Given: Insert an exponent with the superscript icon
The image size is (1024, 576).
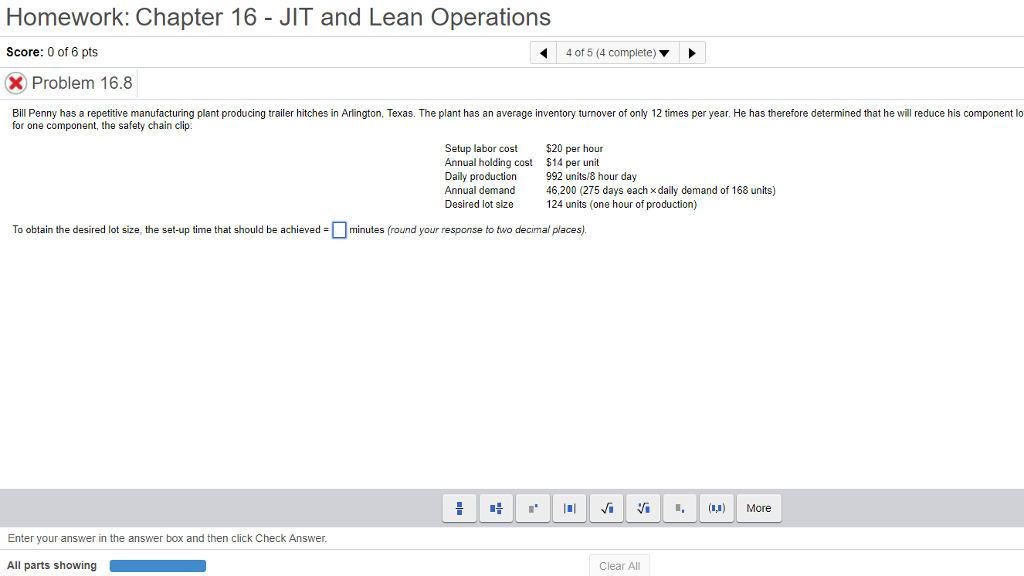Looking at the screenshot, I should [x=532, y=508].
